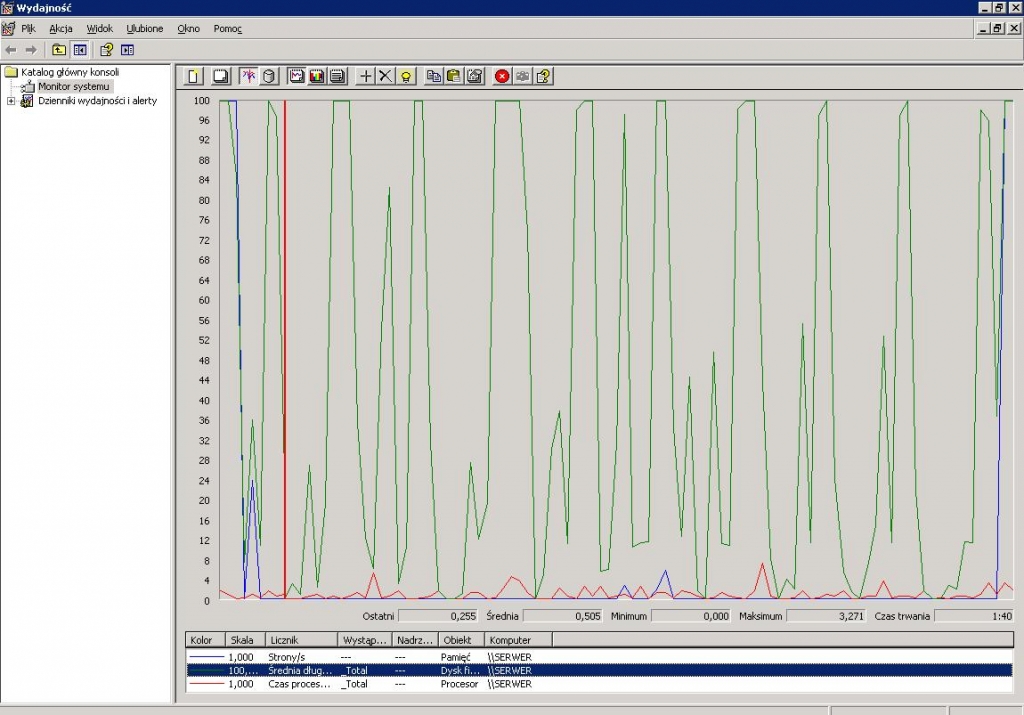
Task: Open the Plik menu
Action: pyautogui.click(x=28, y=29)
